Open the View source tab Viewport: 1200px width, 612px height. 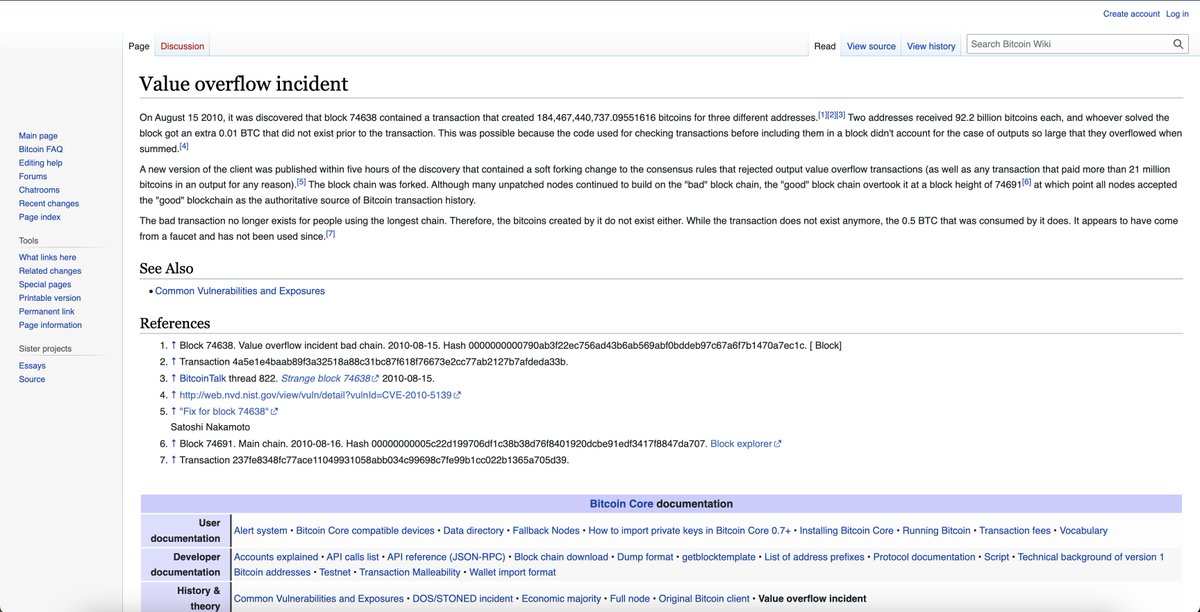[871, 46]
